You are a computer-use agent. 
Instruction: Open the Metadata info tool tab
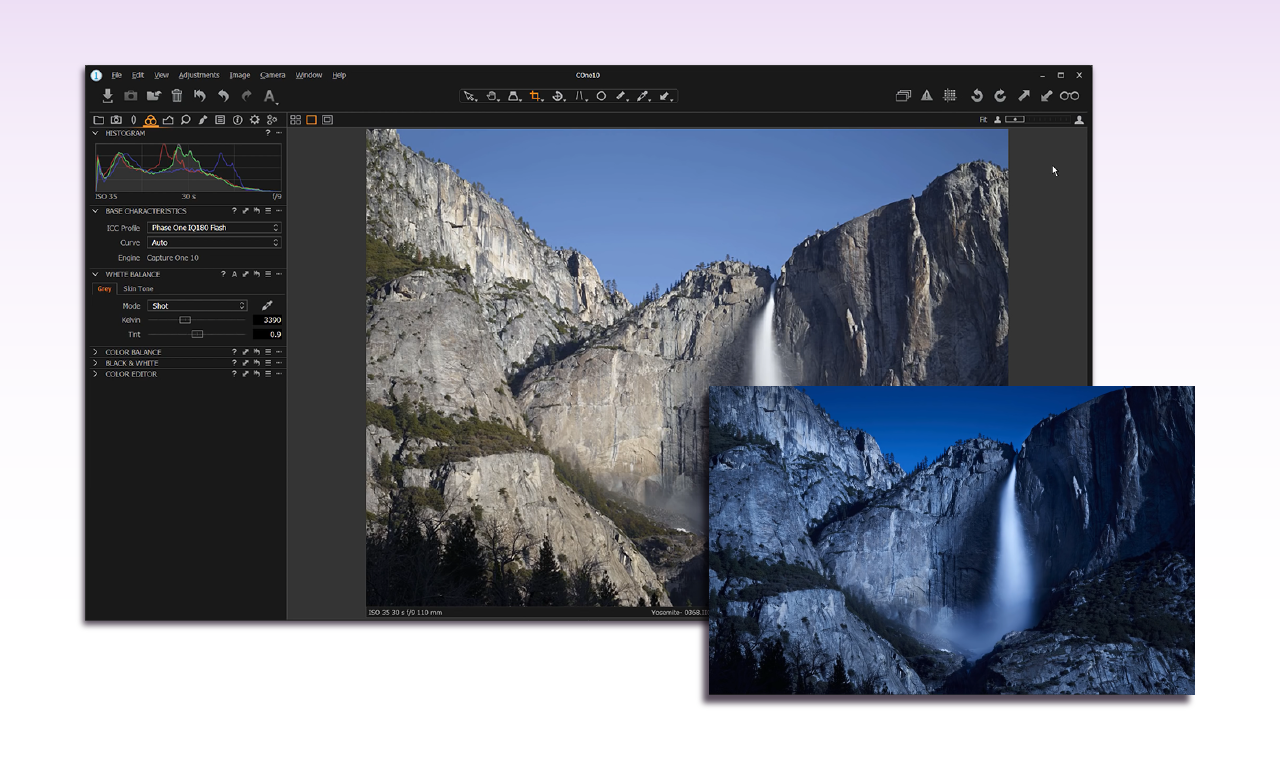pos(237,120)
